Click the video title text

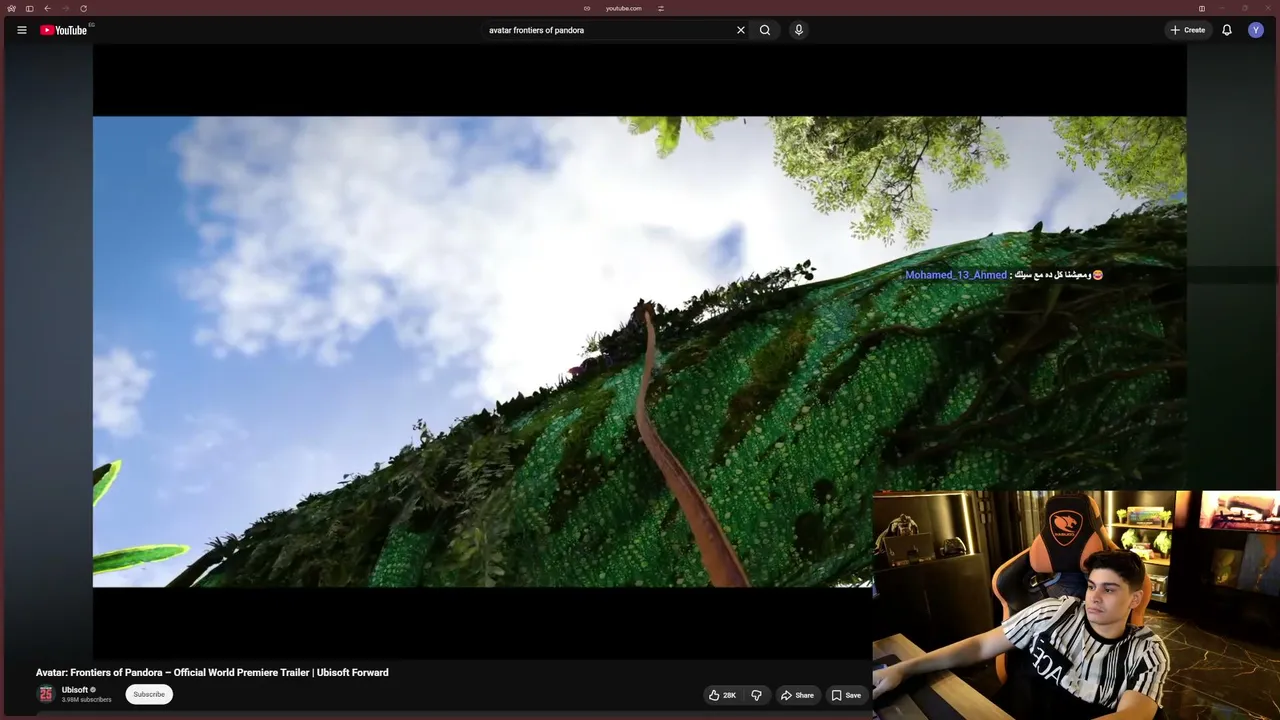[212, 673]
